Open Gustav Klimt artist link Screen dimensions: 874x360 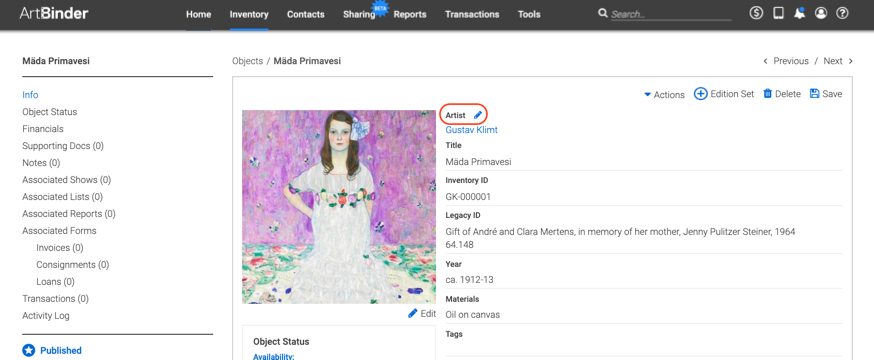click(x=472, y=130)
